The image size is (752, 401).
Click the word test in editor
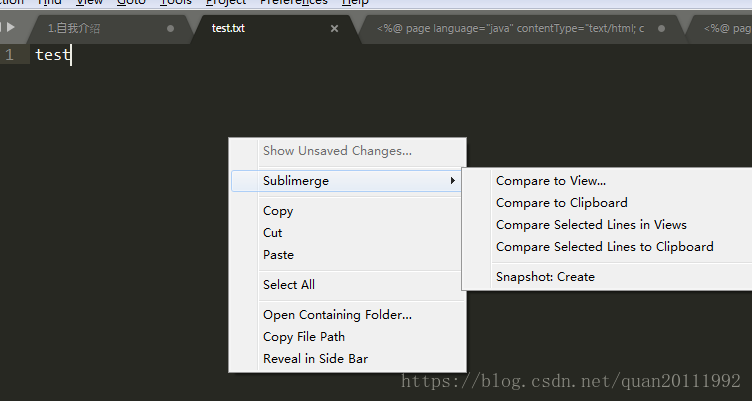tap(53, 55)
